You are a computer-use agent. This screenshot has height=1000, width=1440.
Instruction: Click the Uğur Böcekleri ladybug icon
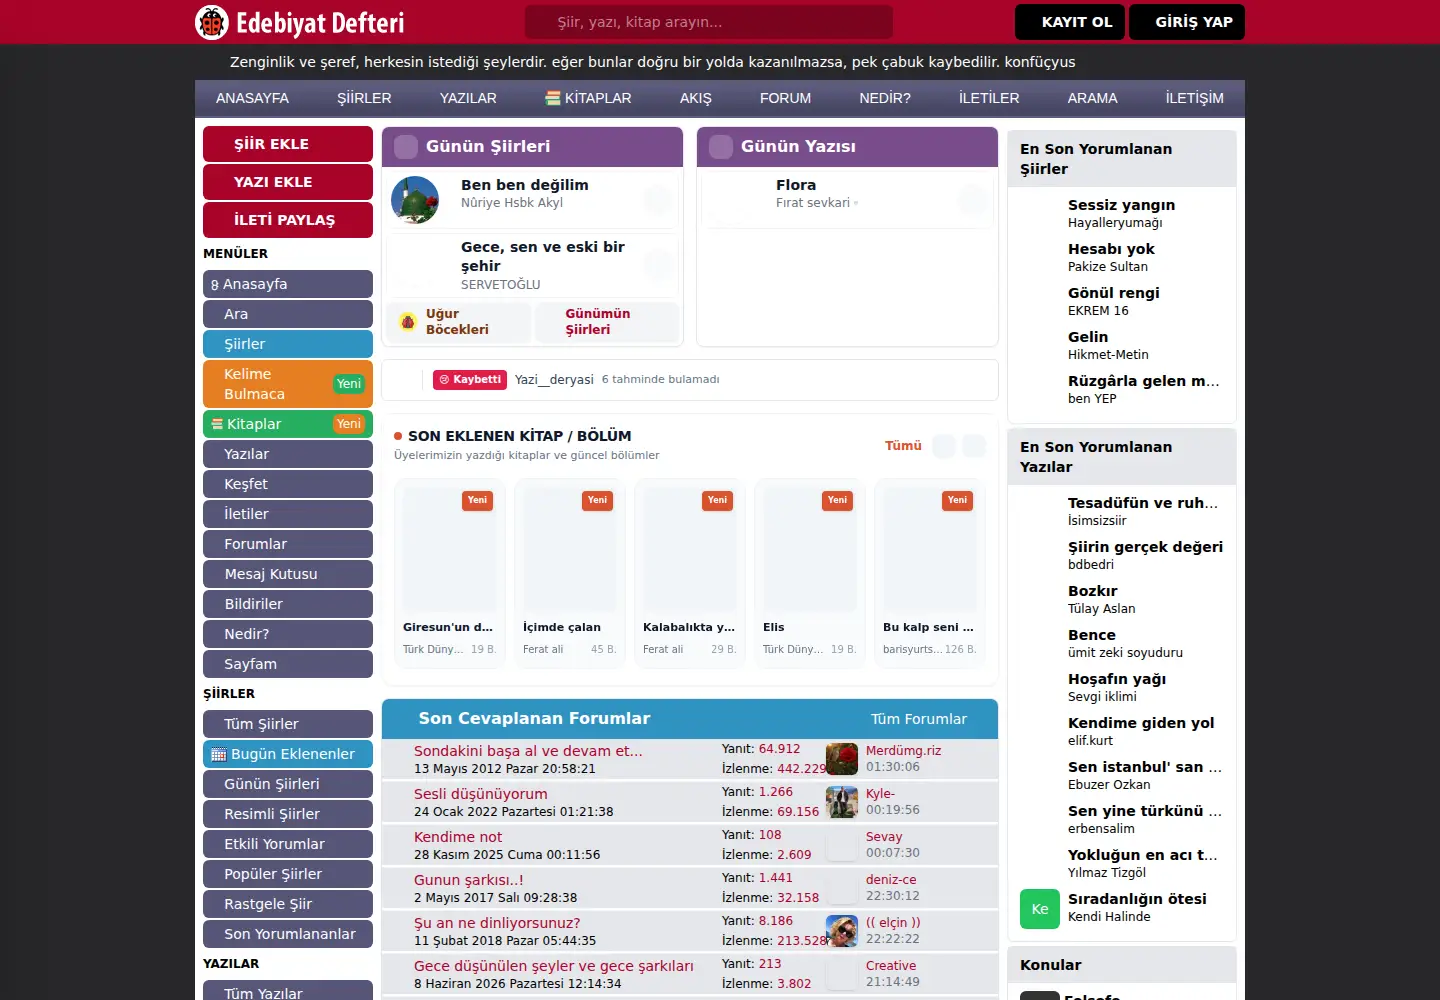408,321
